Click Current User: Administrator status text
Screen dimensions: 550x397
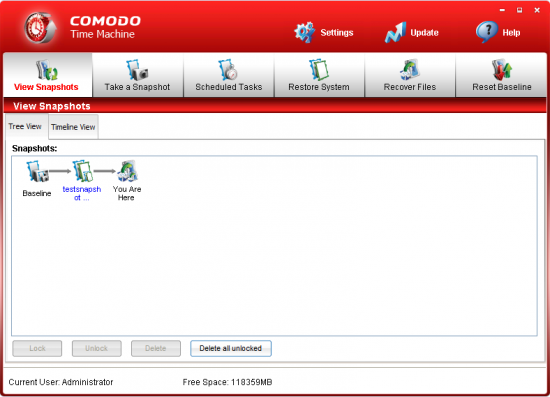pyautogui.click(x=61, y=382)
